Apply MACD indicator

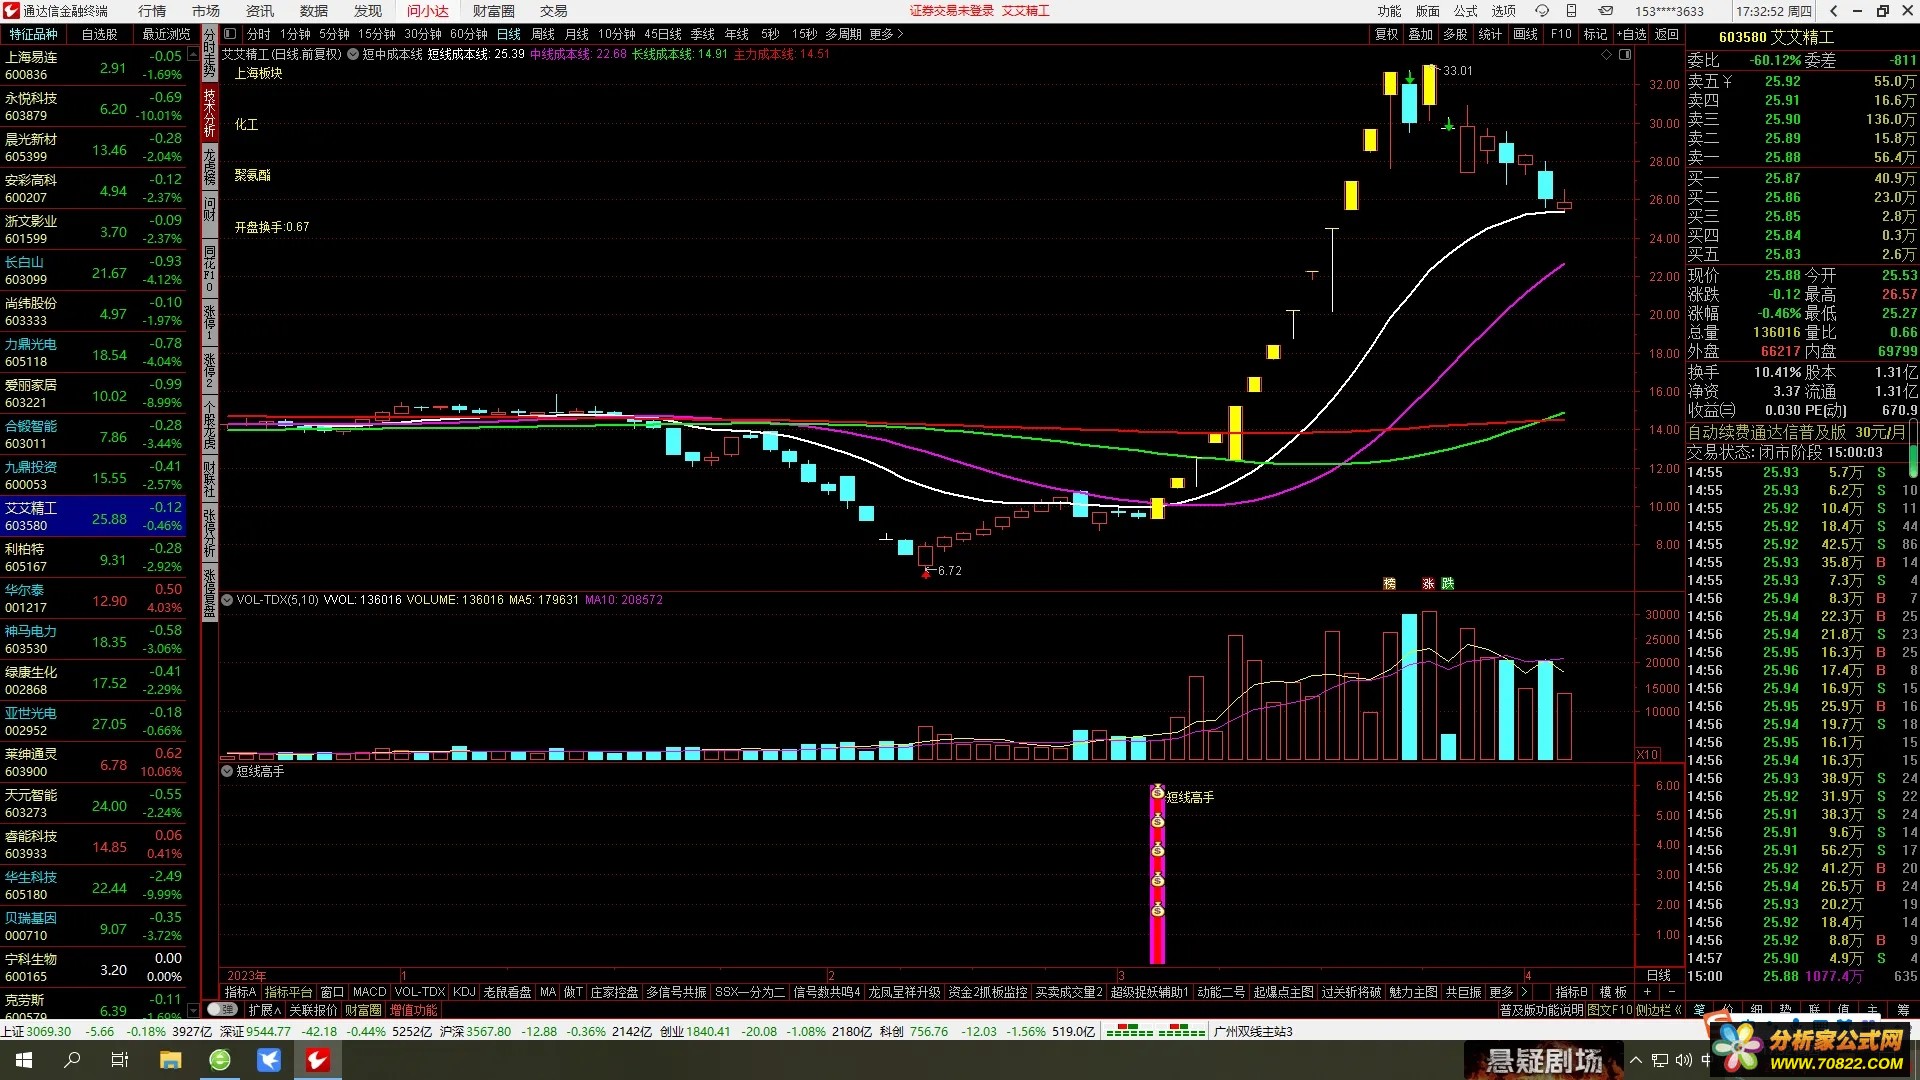point(369,992)
